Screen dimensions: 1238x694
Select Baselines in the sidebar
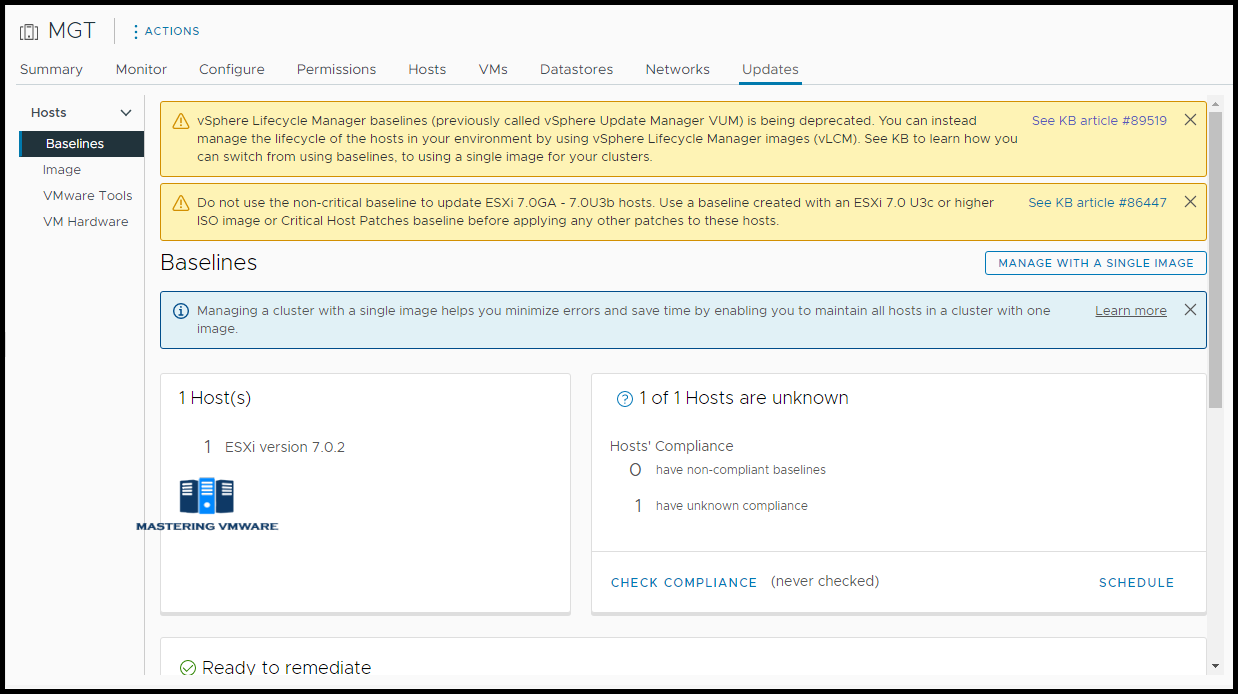82,144
